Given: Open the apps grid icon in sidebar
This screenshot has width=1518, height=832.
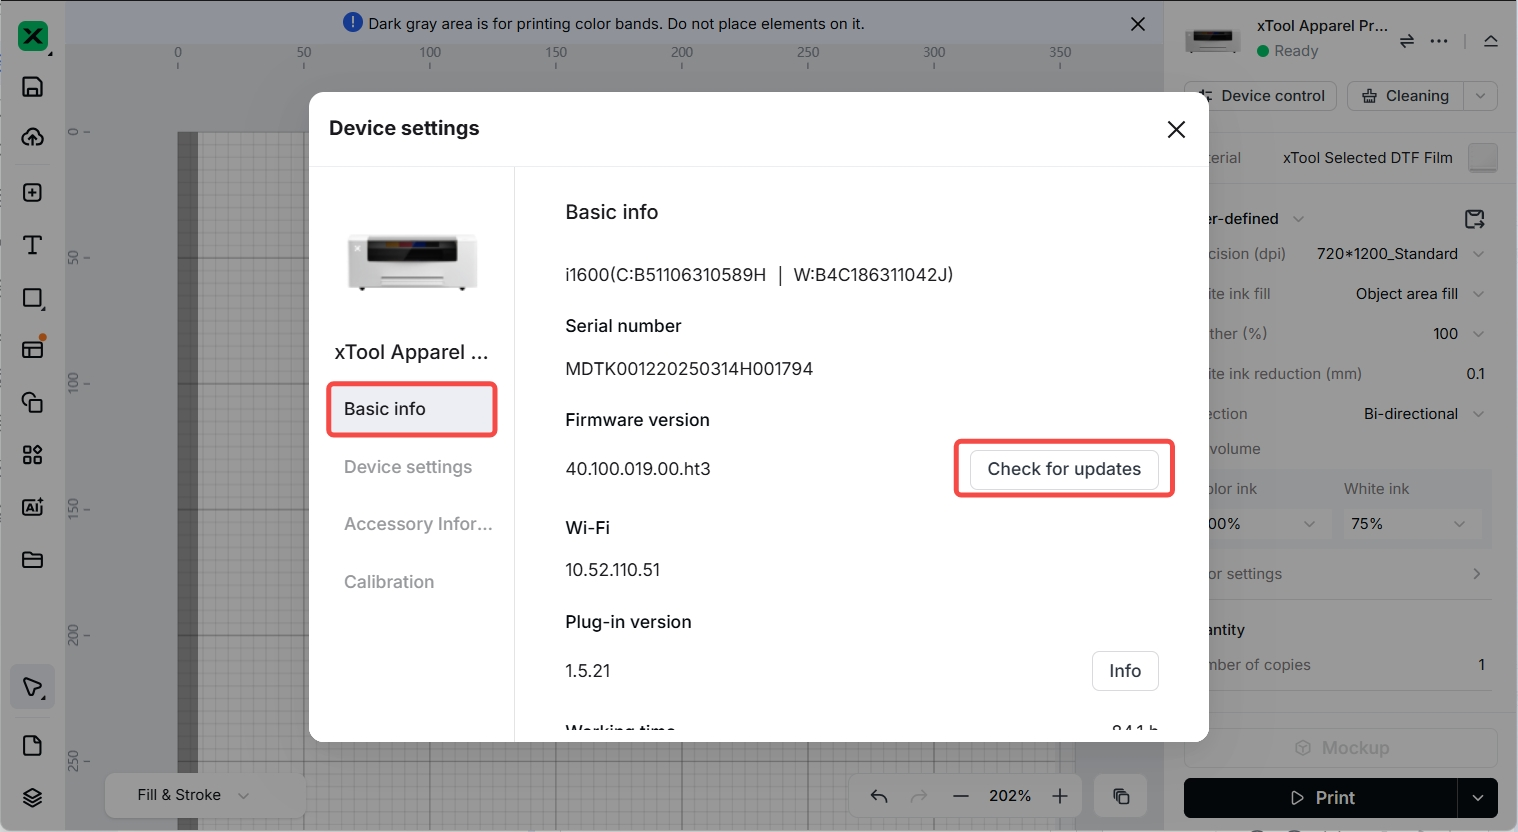Looking at the screenshot, I should (x=33, y=455).
